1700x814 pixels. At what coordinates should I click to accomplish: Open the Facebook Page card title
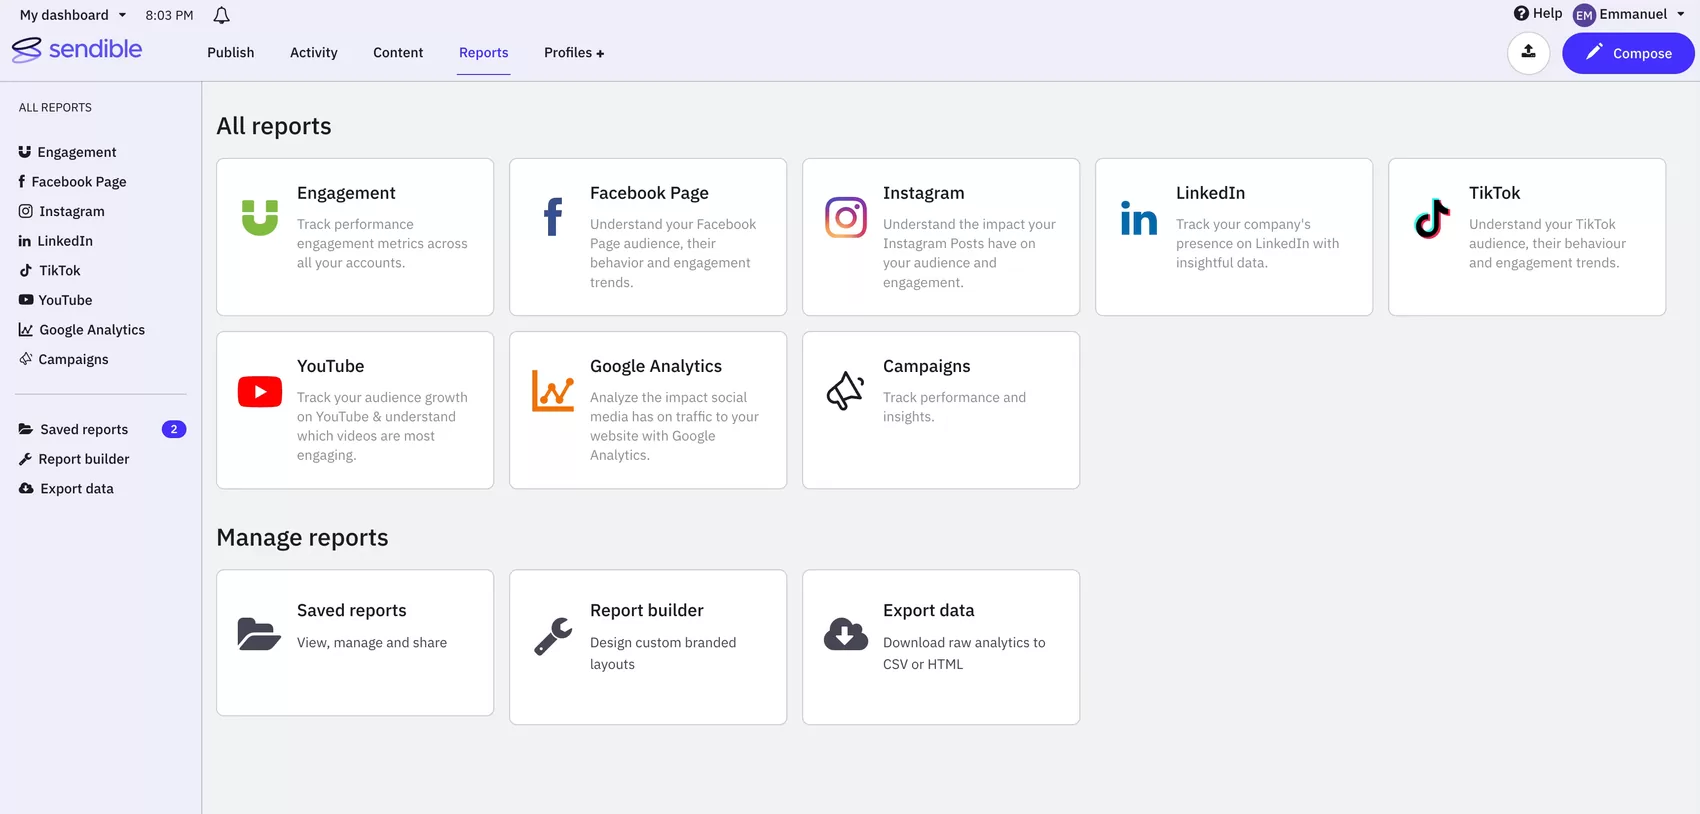[x=649, y=193]
